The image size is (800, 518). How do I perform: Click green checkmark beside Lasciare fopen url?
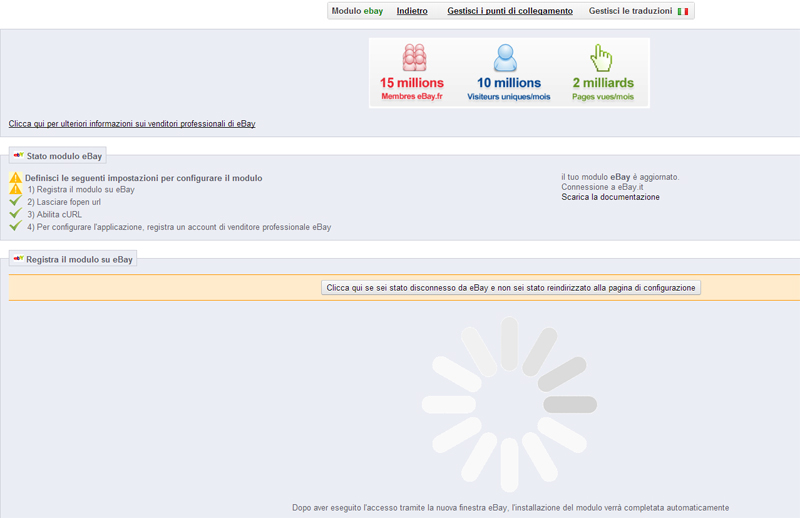15,201
